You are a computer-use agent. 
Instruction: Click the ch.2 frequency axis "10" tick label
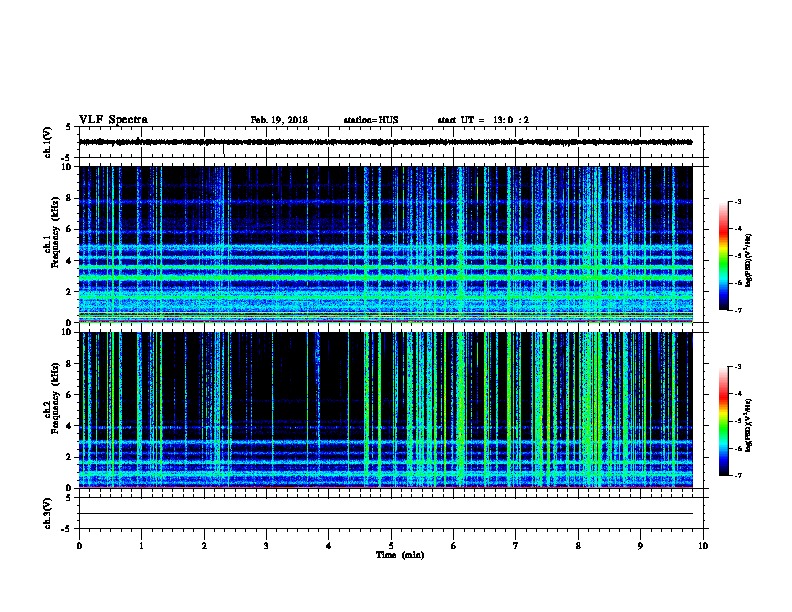point(68,332)
